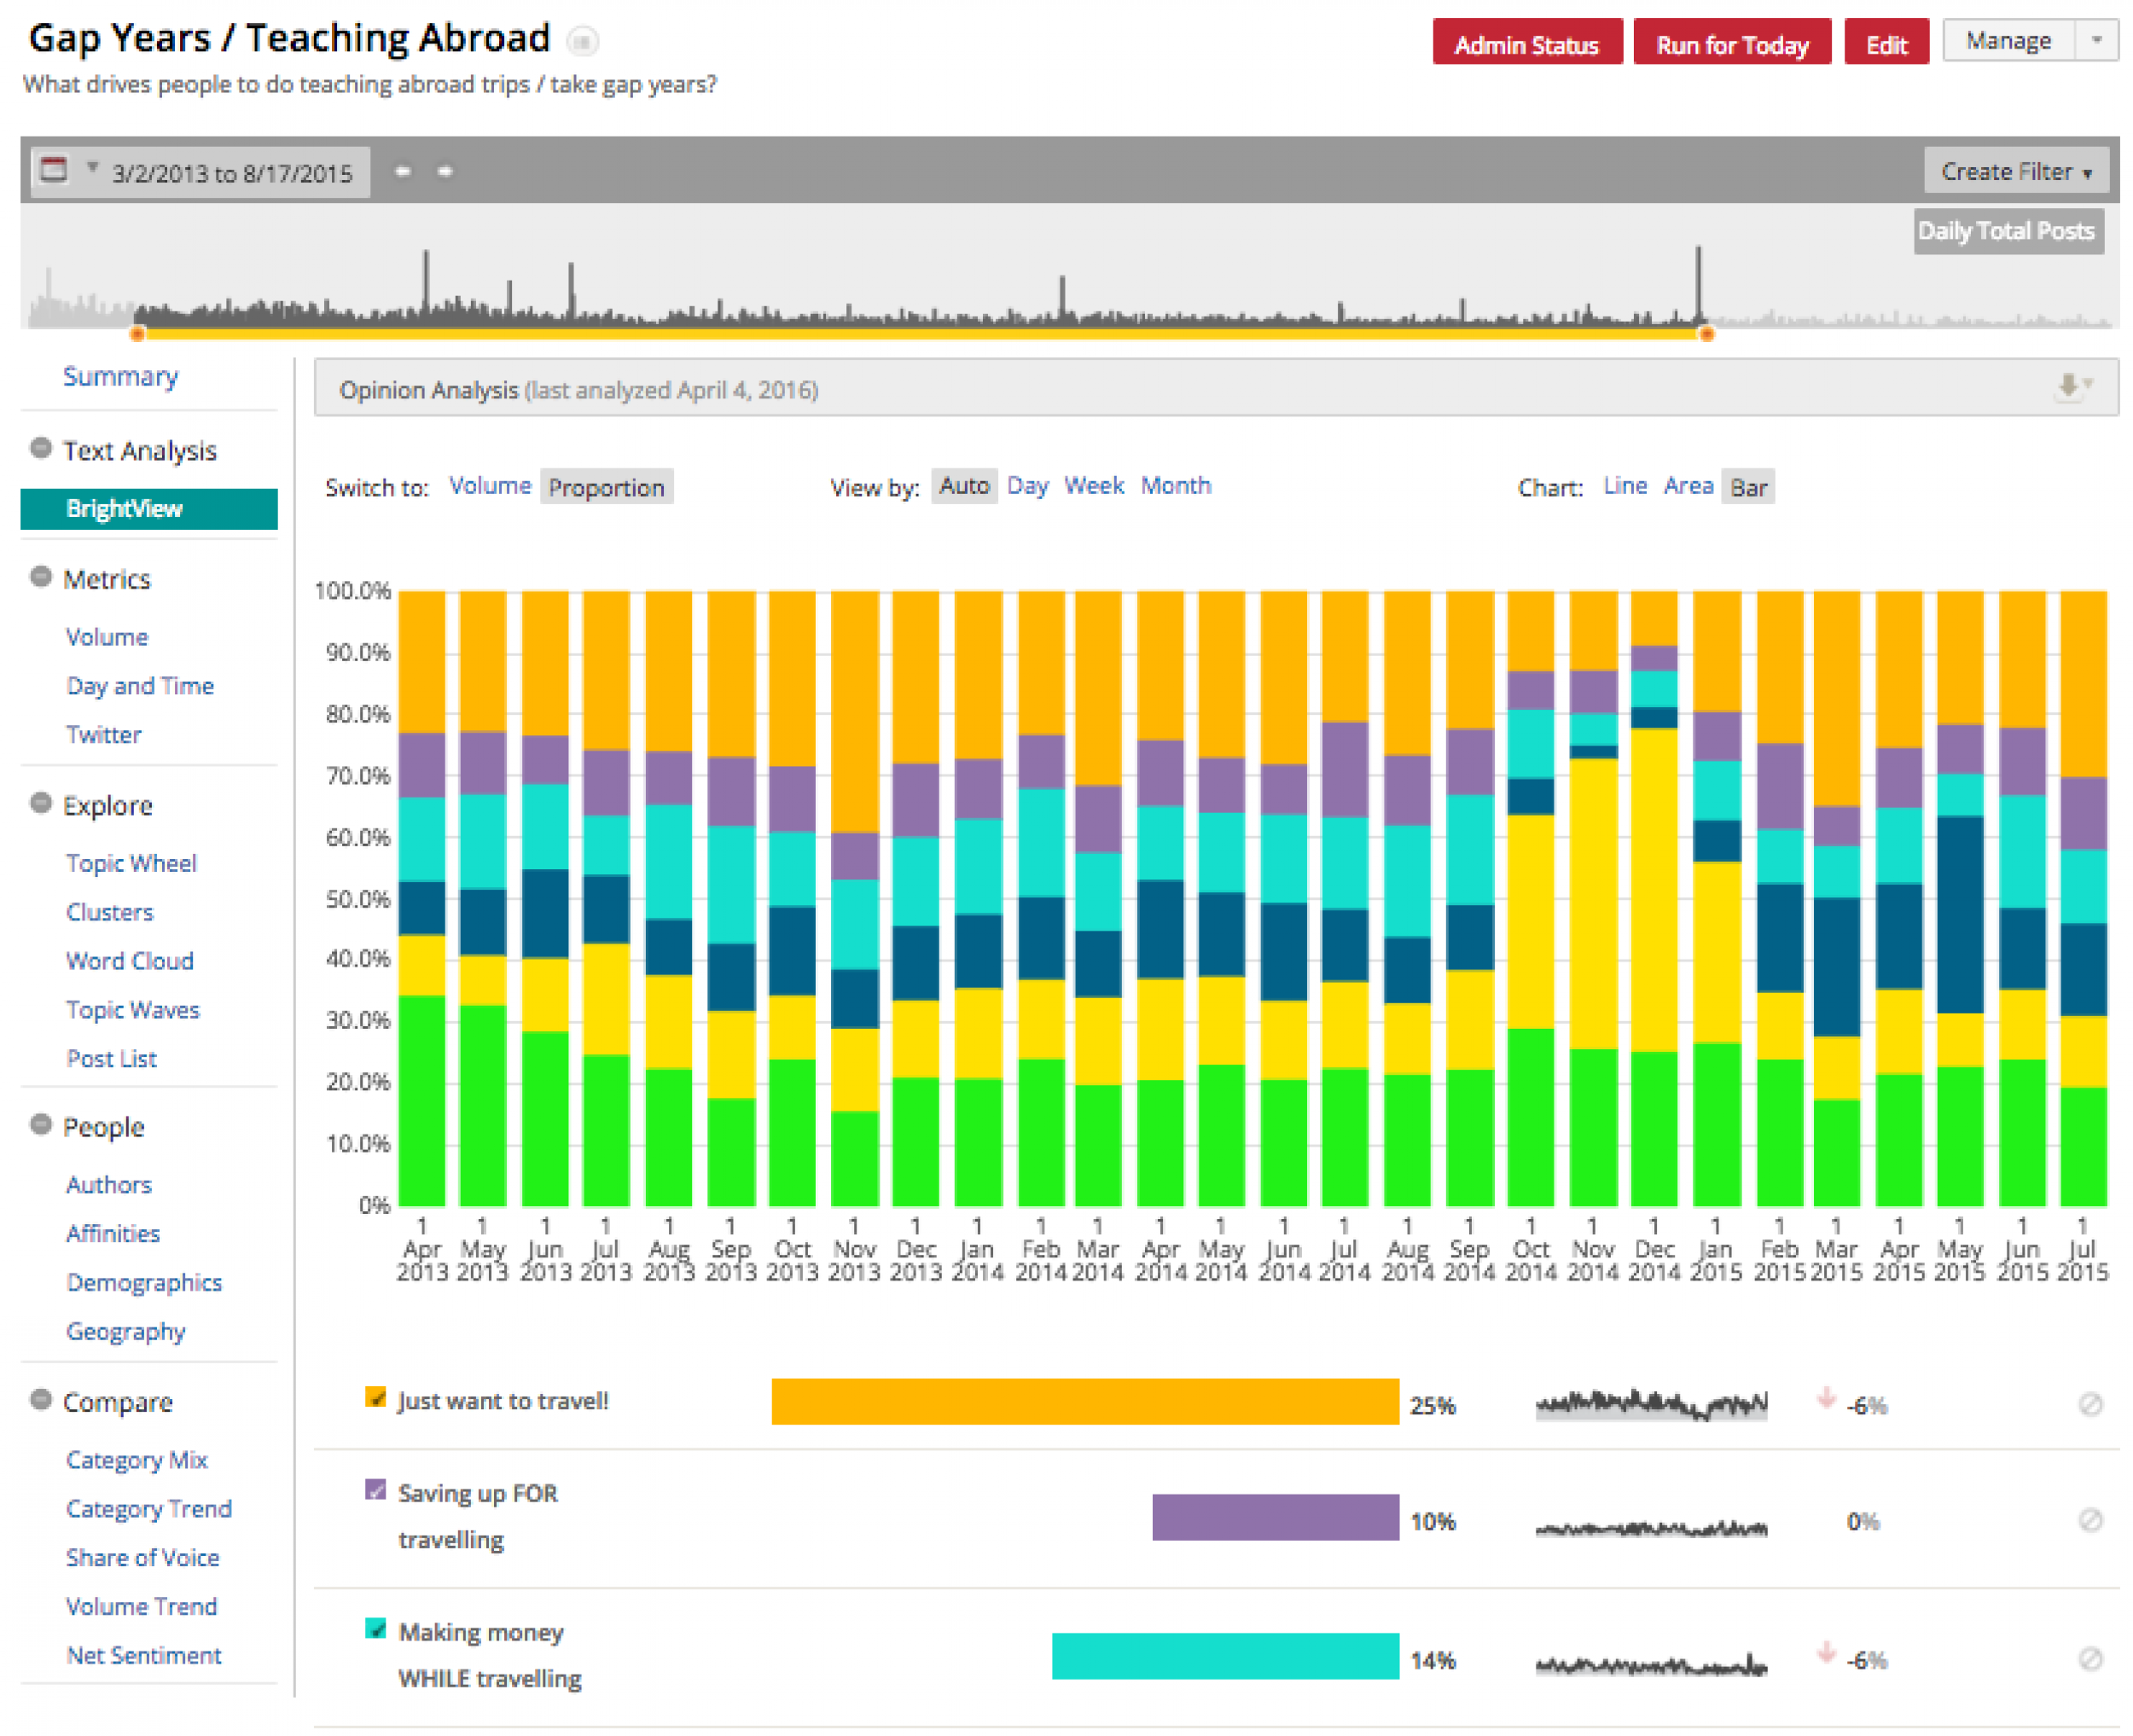Set View by to Week
Image resolution: width=2133 pixels, height=1736 pixels.
pos(1094,486)
